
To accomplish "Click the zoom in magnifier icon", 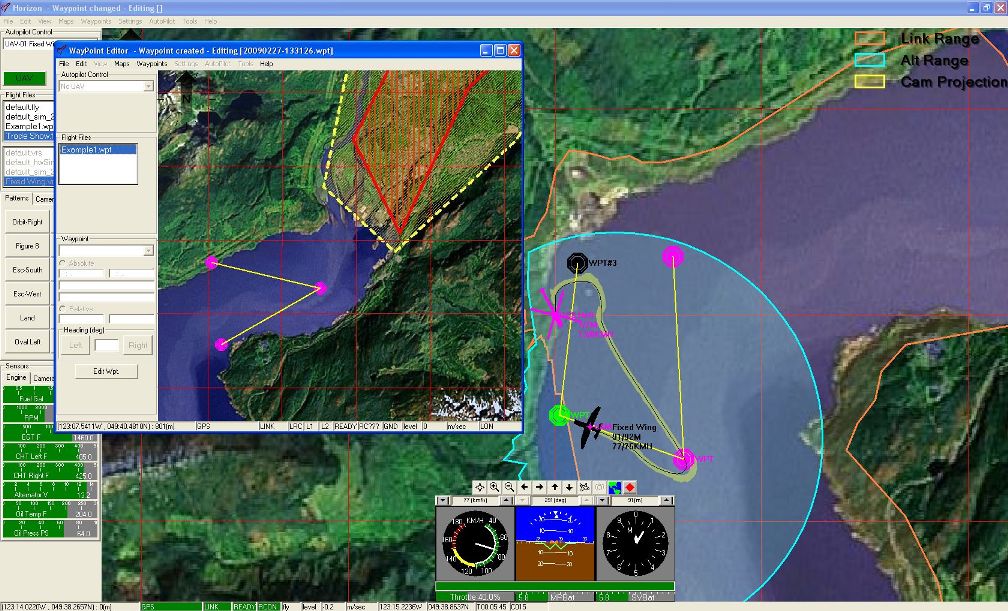I will click(x=495, y=487).
